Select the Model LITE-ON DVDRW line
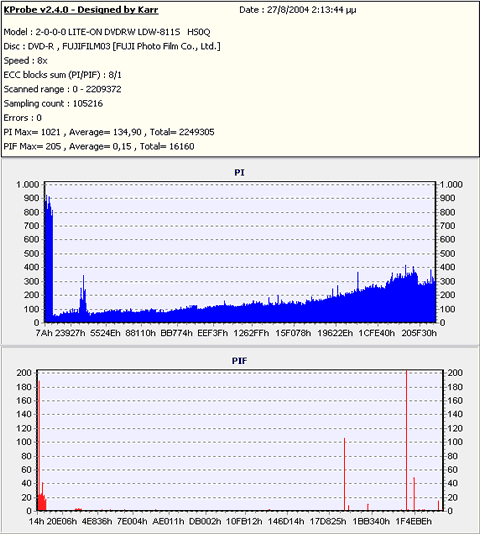Viewport: 480px width, 534px height. coord(107,32)
